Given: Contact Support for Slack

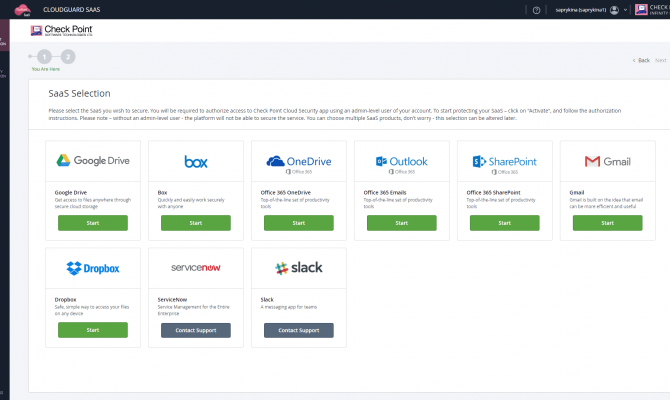Looking at the screenshot, I should tap(299, 330).
